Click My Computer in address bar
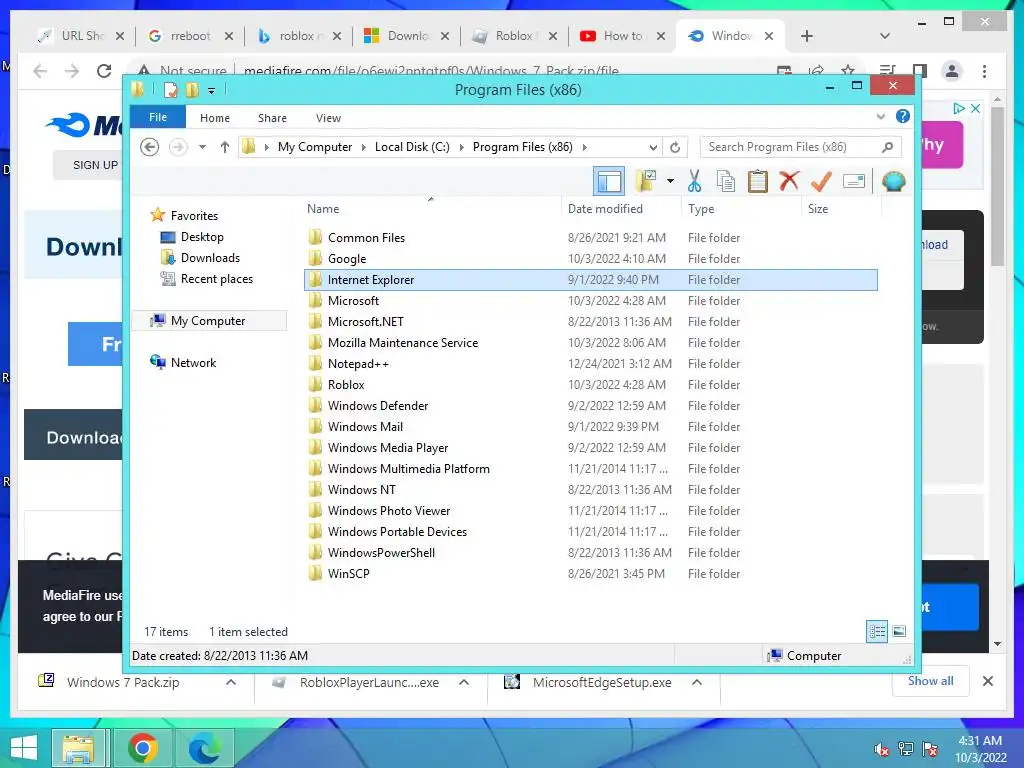Image resolution: width=1024 pixels, height=768 pixels. (x=315, y=147)
